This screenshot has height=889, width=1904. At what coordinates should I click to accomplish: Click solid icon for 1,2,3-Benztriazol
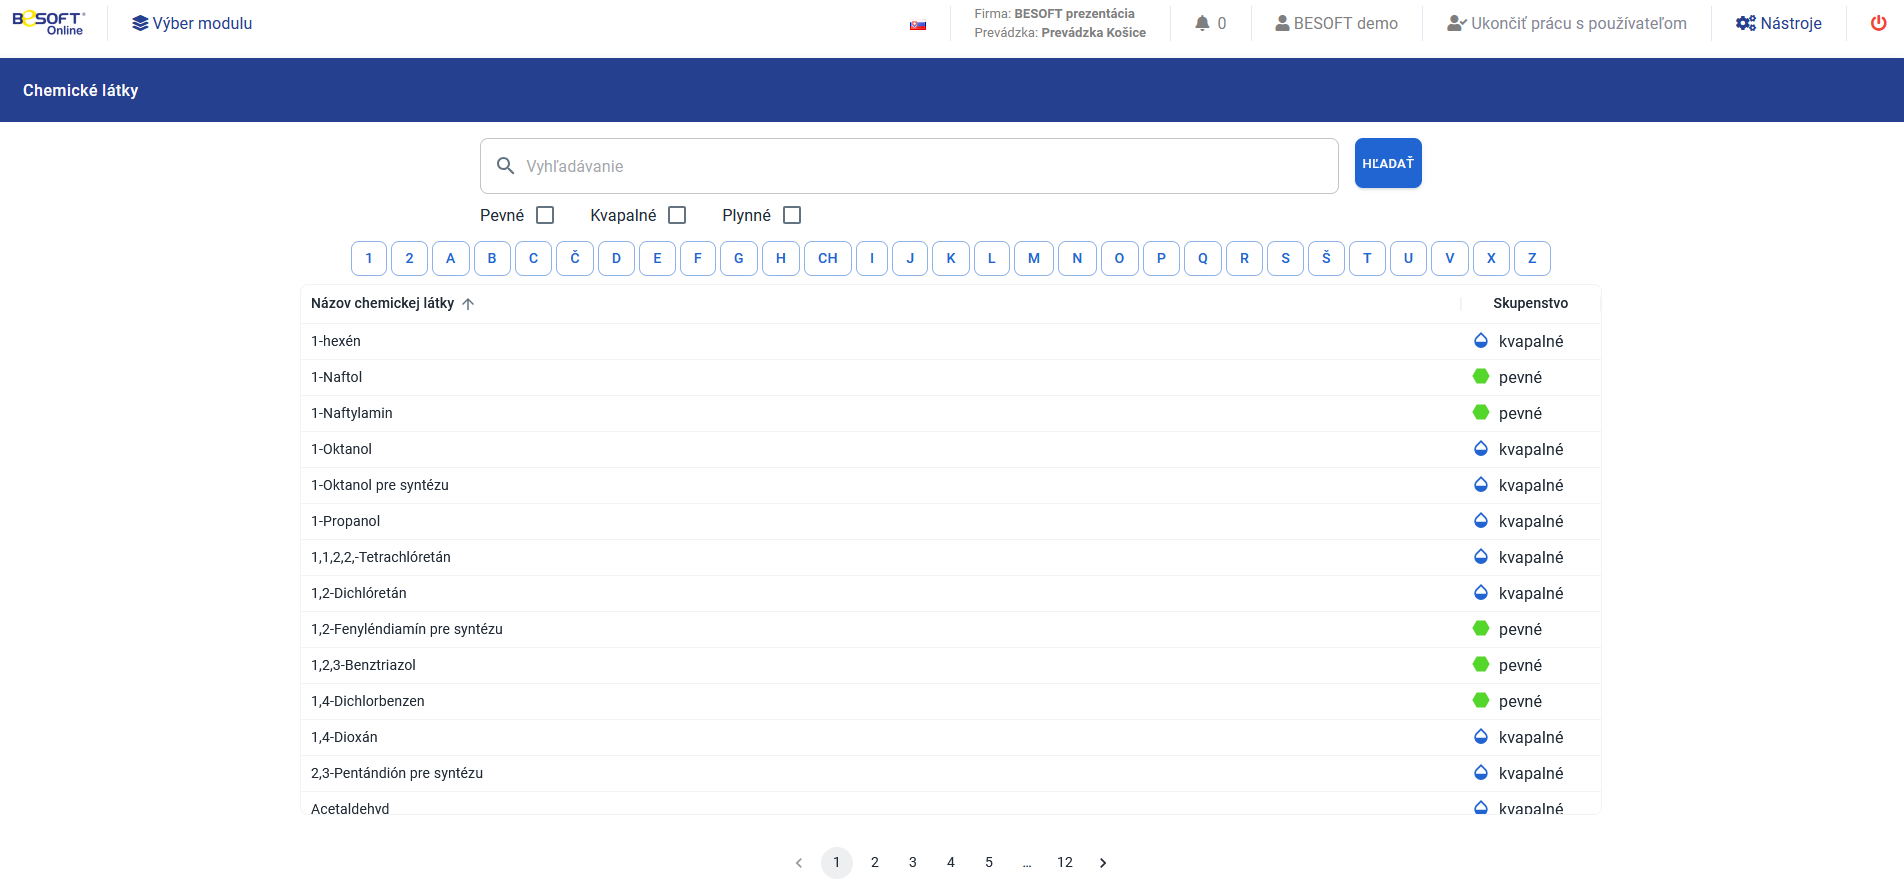click(1481, 664)
